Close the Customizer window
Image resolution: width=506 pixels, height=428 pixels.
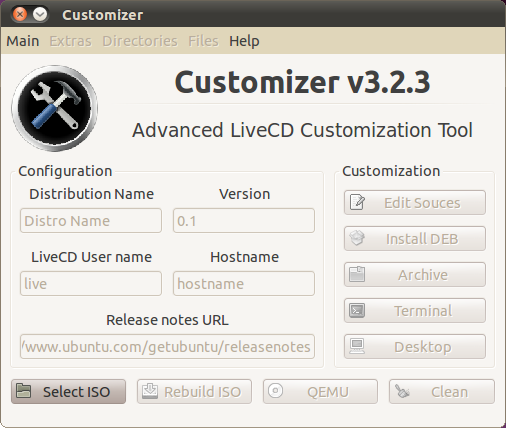coord(20,14)
